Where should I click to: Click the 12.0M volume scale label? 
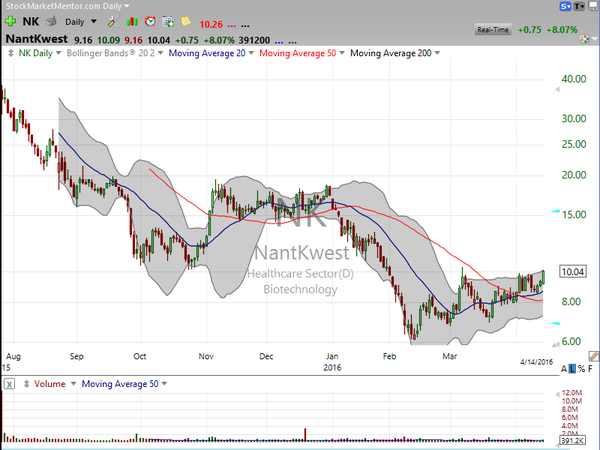(x=572, y=393)
